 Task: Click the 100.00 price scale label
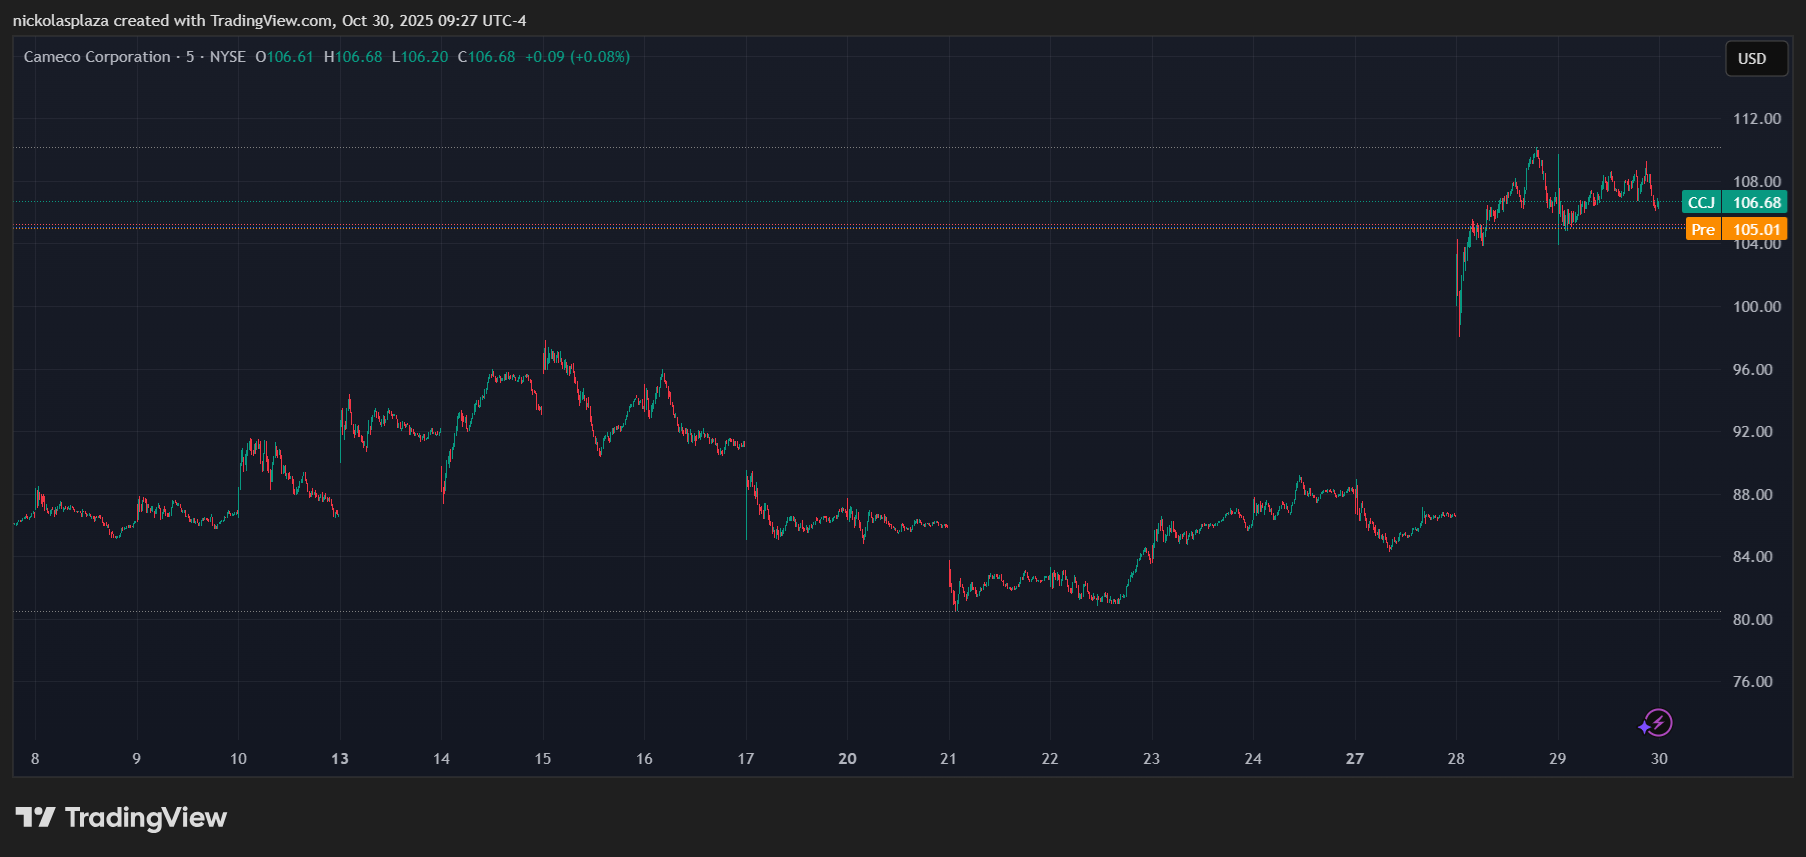point(1756,307)
